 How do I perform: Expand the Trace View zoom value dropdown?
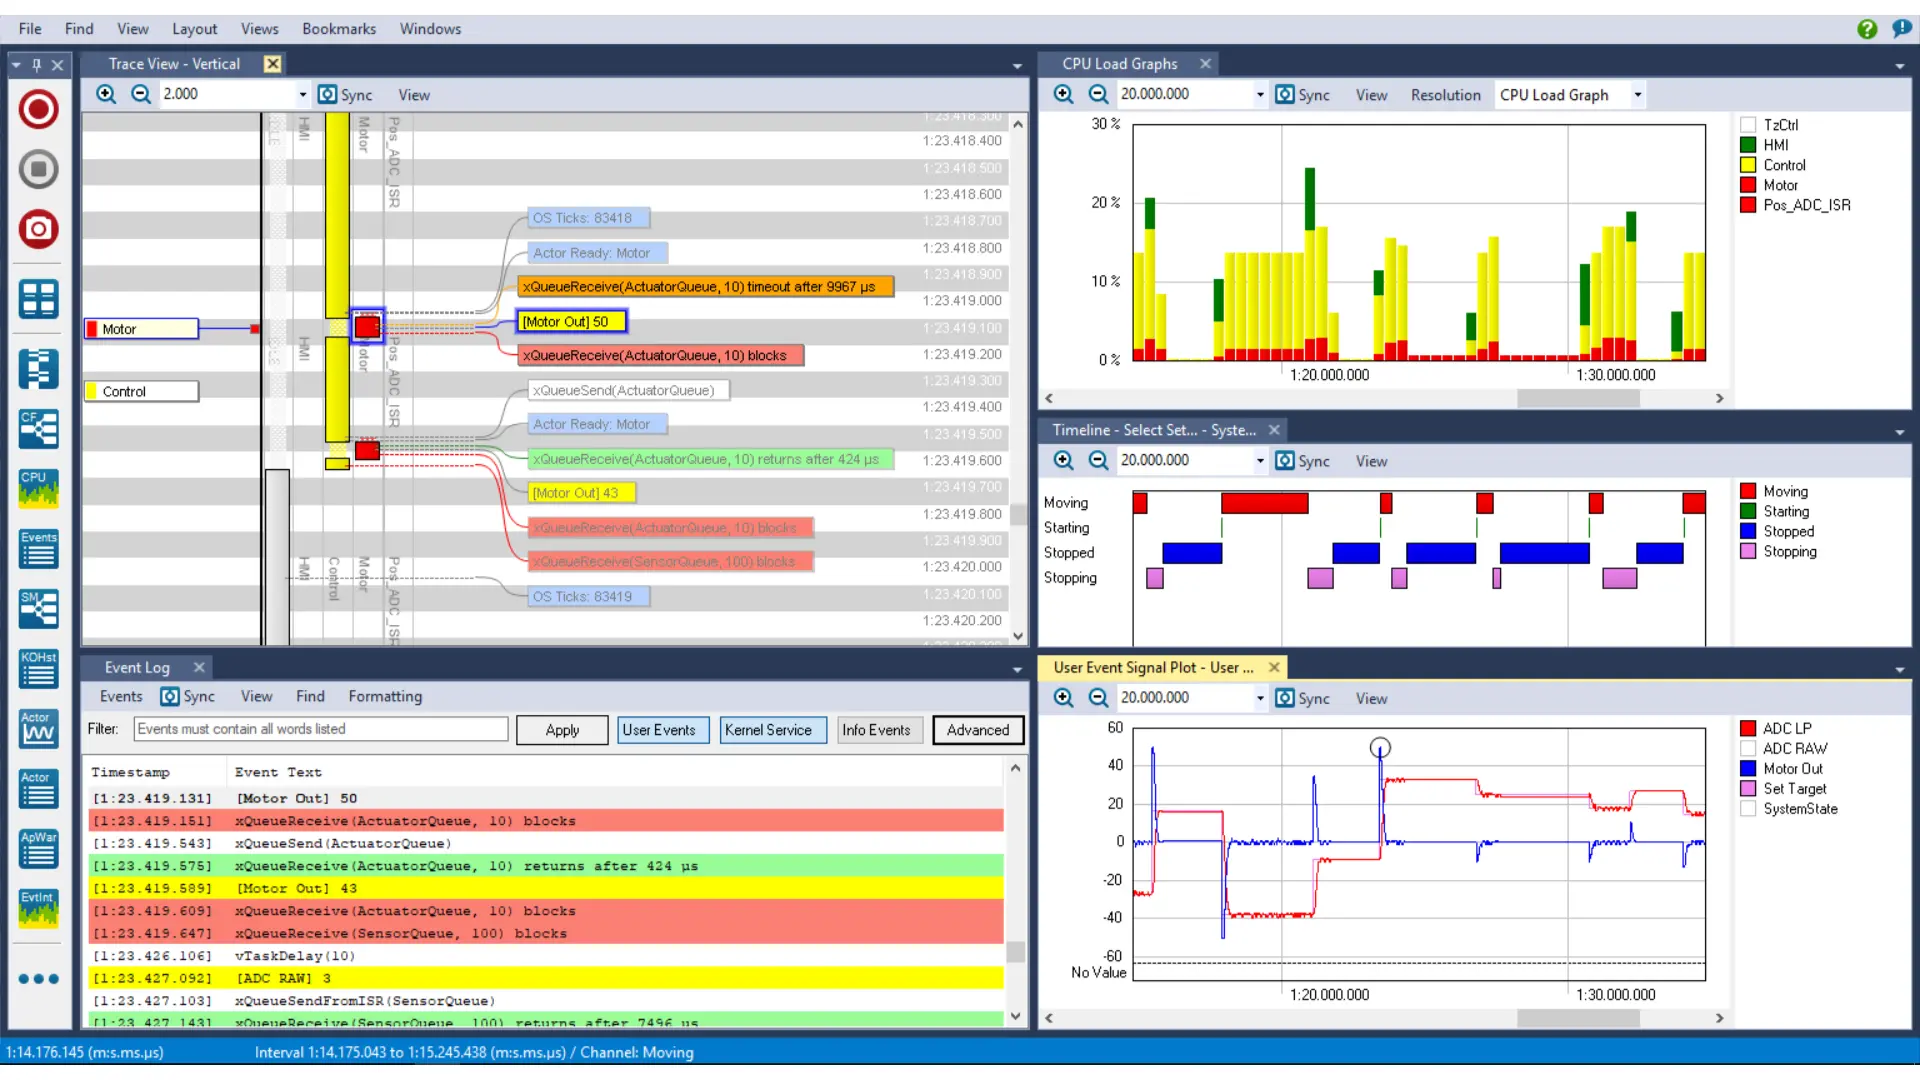(x=302, y=94)
